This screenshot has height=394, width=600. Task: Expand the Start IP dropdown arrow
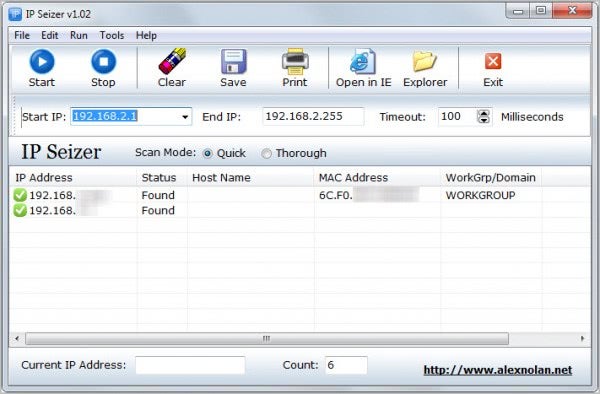[185, 117]
